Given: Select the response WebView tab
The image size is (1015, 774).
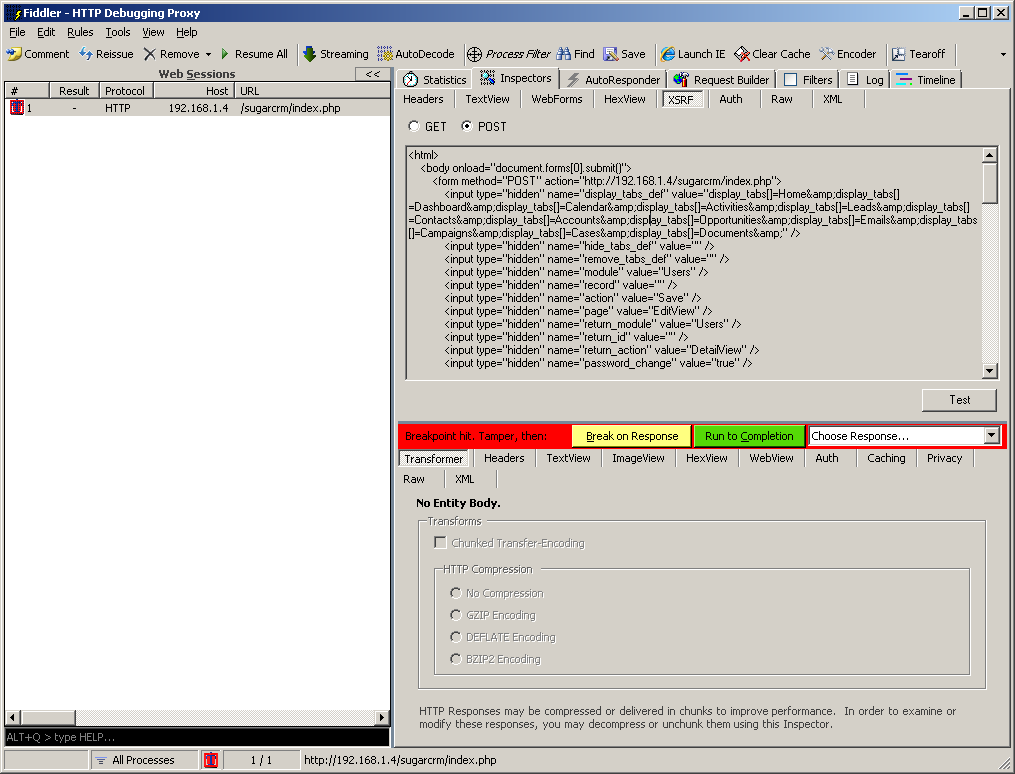Looking at the screenshot, I should click(772, 458).
